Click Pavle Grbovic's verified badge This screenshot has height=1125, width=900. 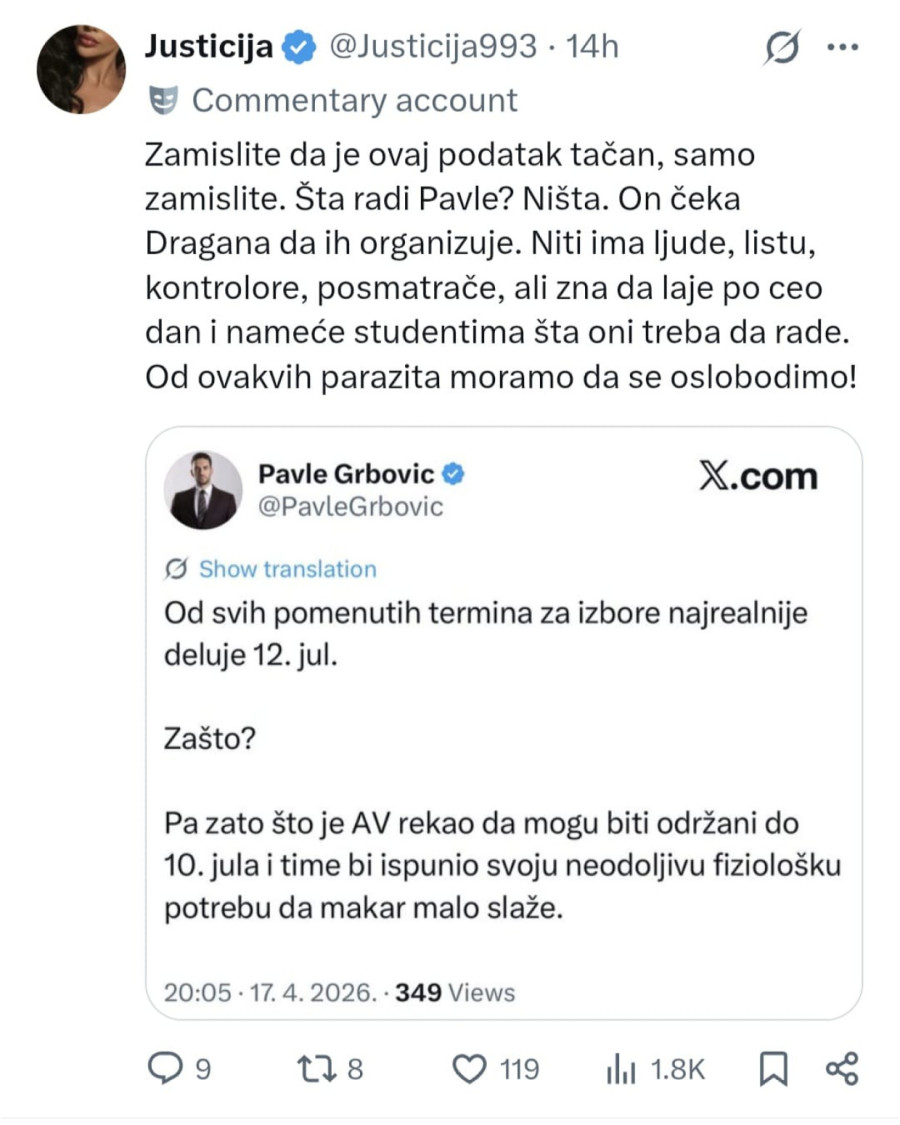point(455,475)
